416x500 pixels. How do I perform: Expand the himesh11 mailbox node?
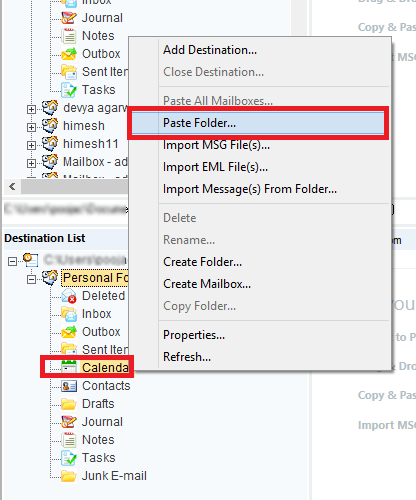[31, 145]
